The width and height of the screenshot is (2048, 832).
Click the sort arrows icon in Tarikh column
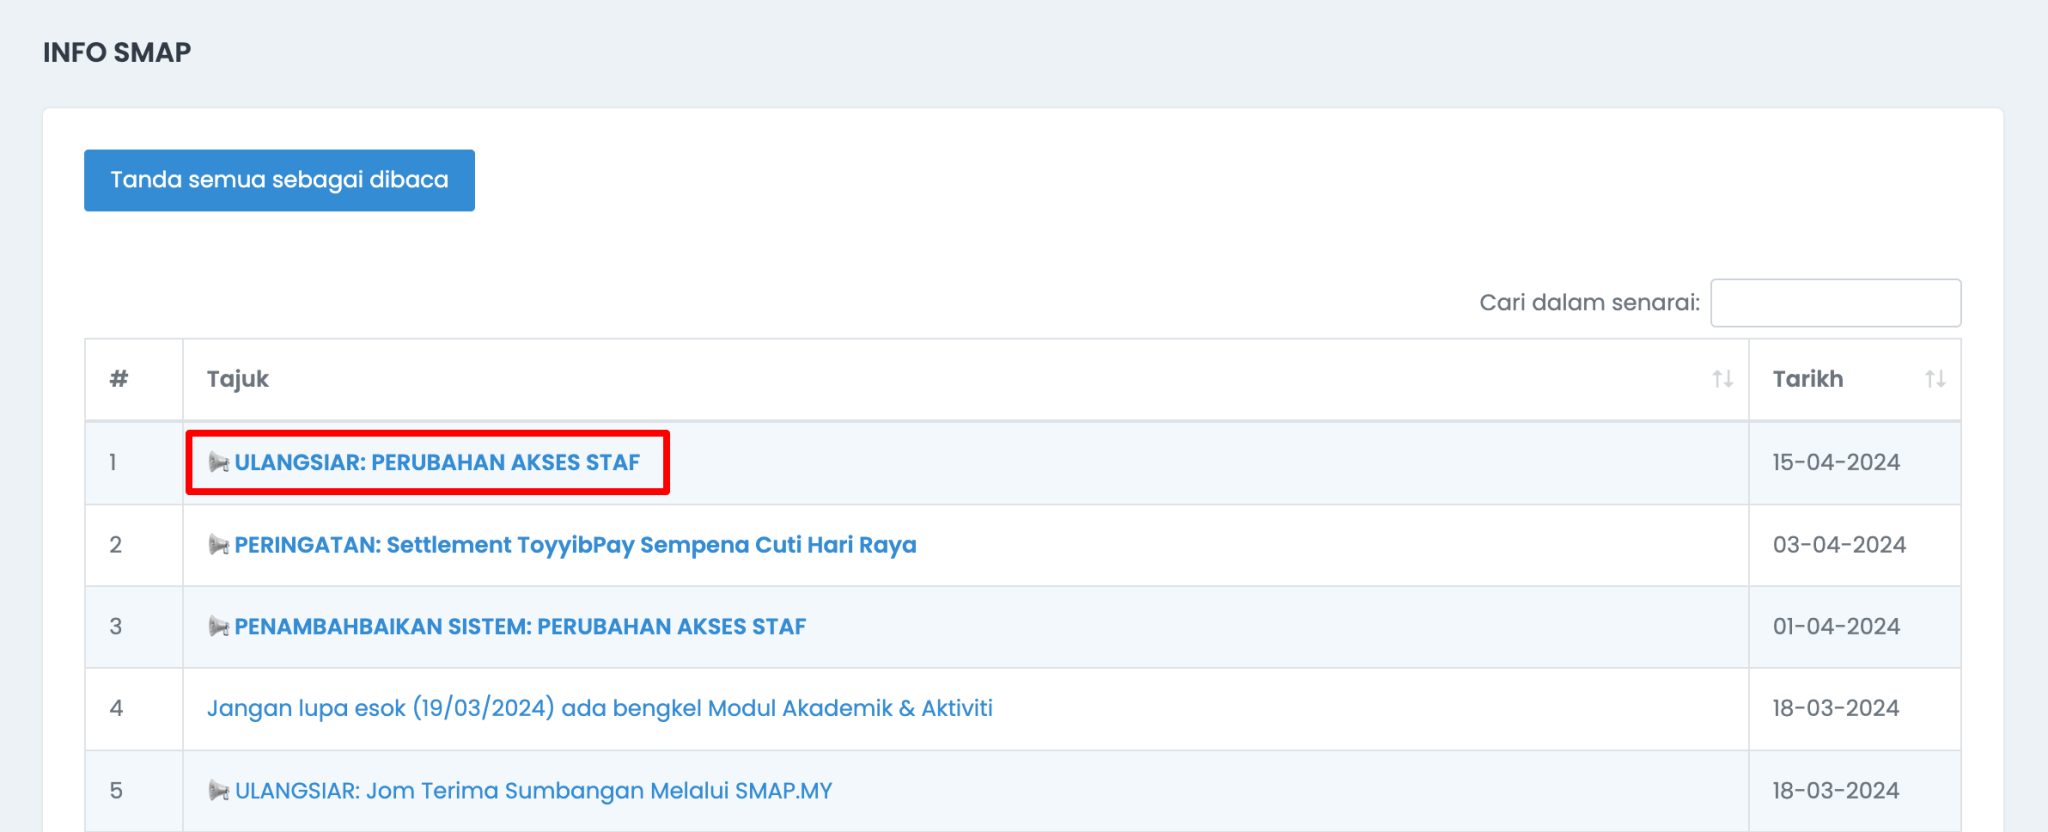pyautogui.click(x=1935, y=379)
